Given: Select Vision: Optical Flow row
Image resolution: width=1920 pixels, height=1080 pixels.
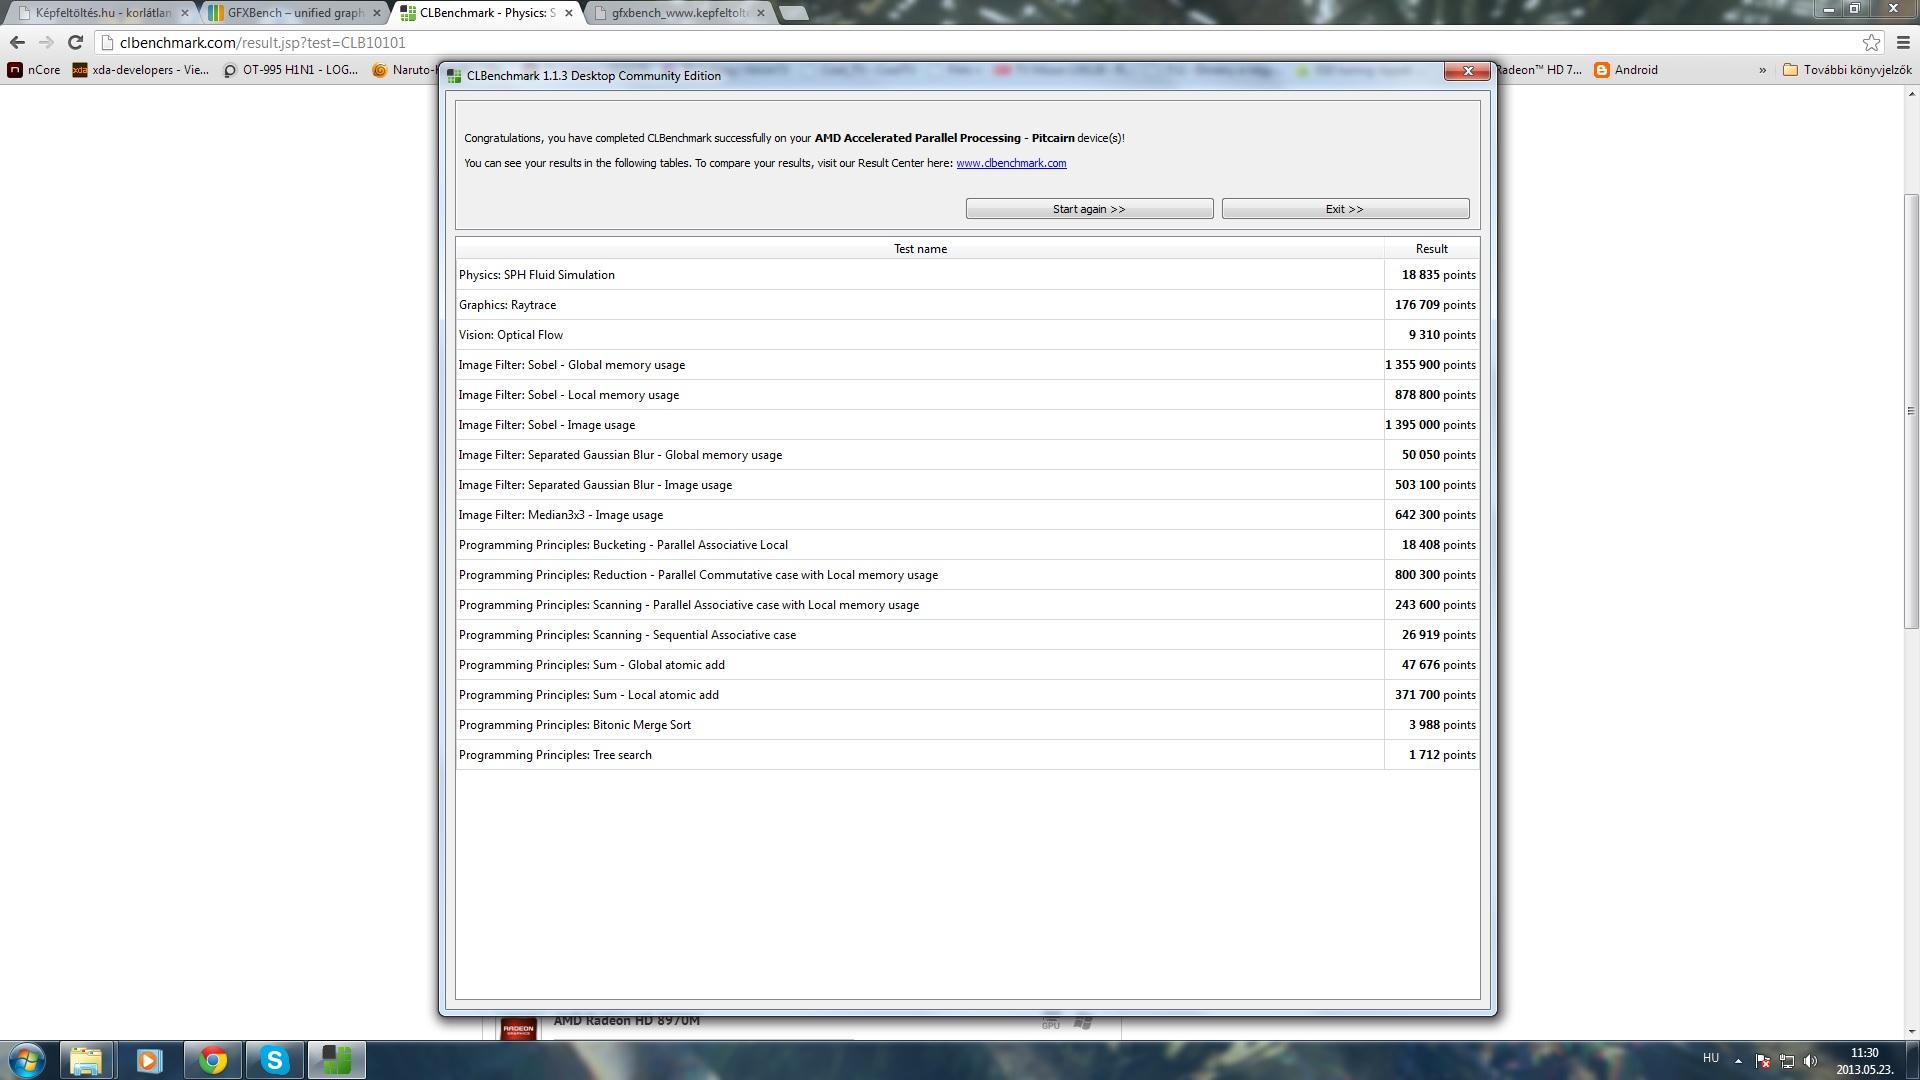Looking at the screenshot, I should tap(967, 335).
